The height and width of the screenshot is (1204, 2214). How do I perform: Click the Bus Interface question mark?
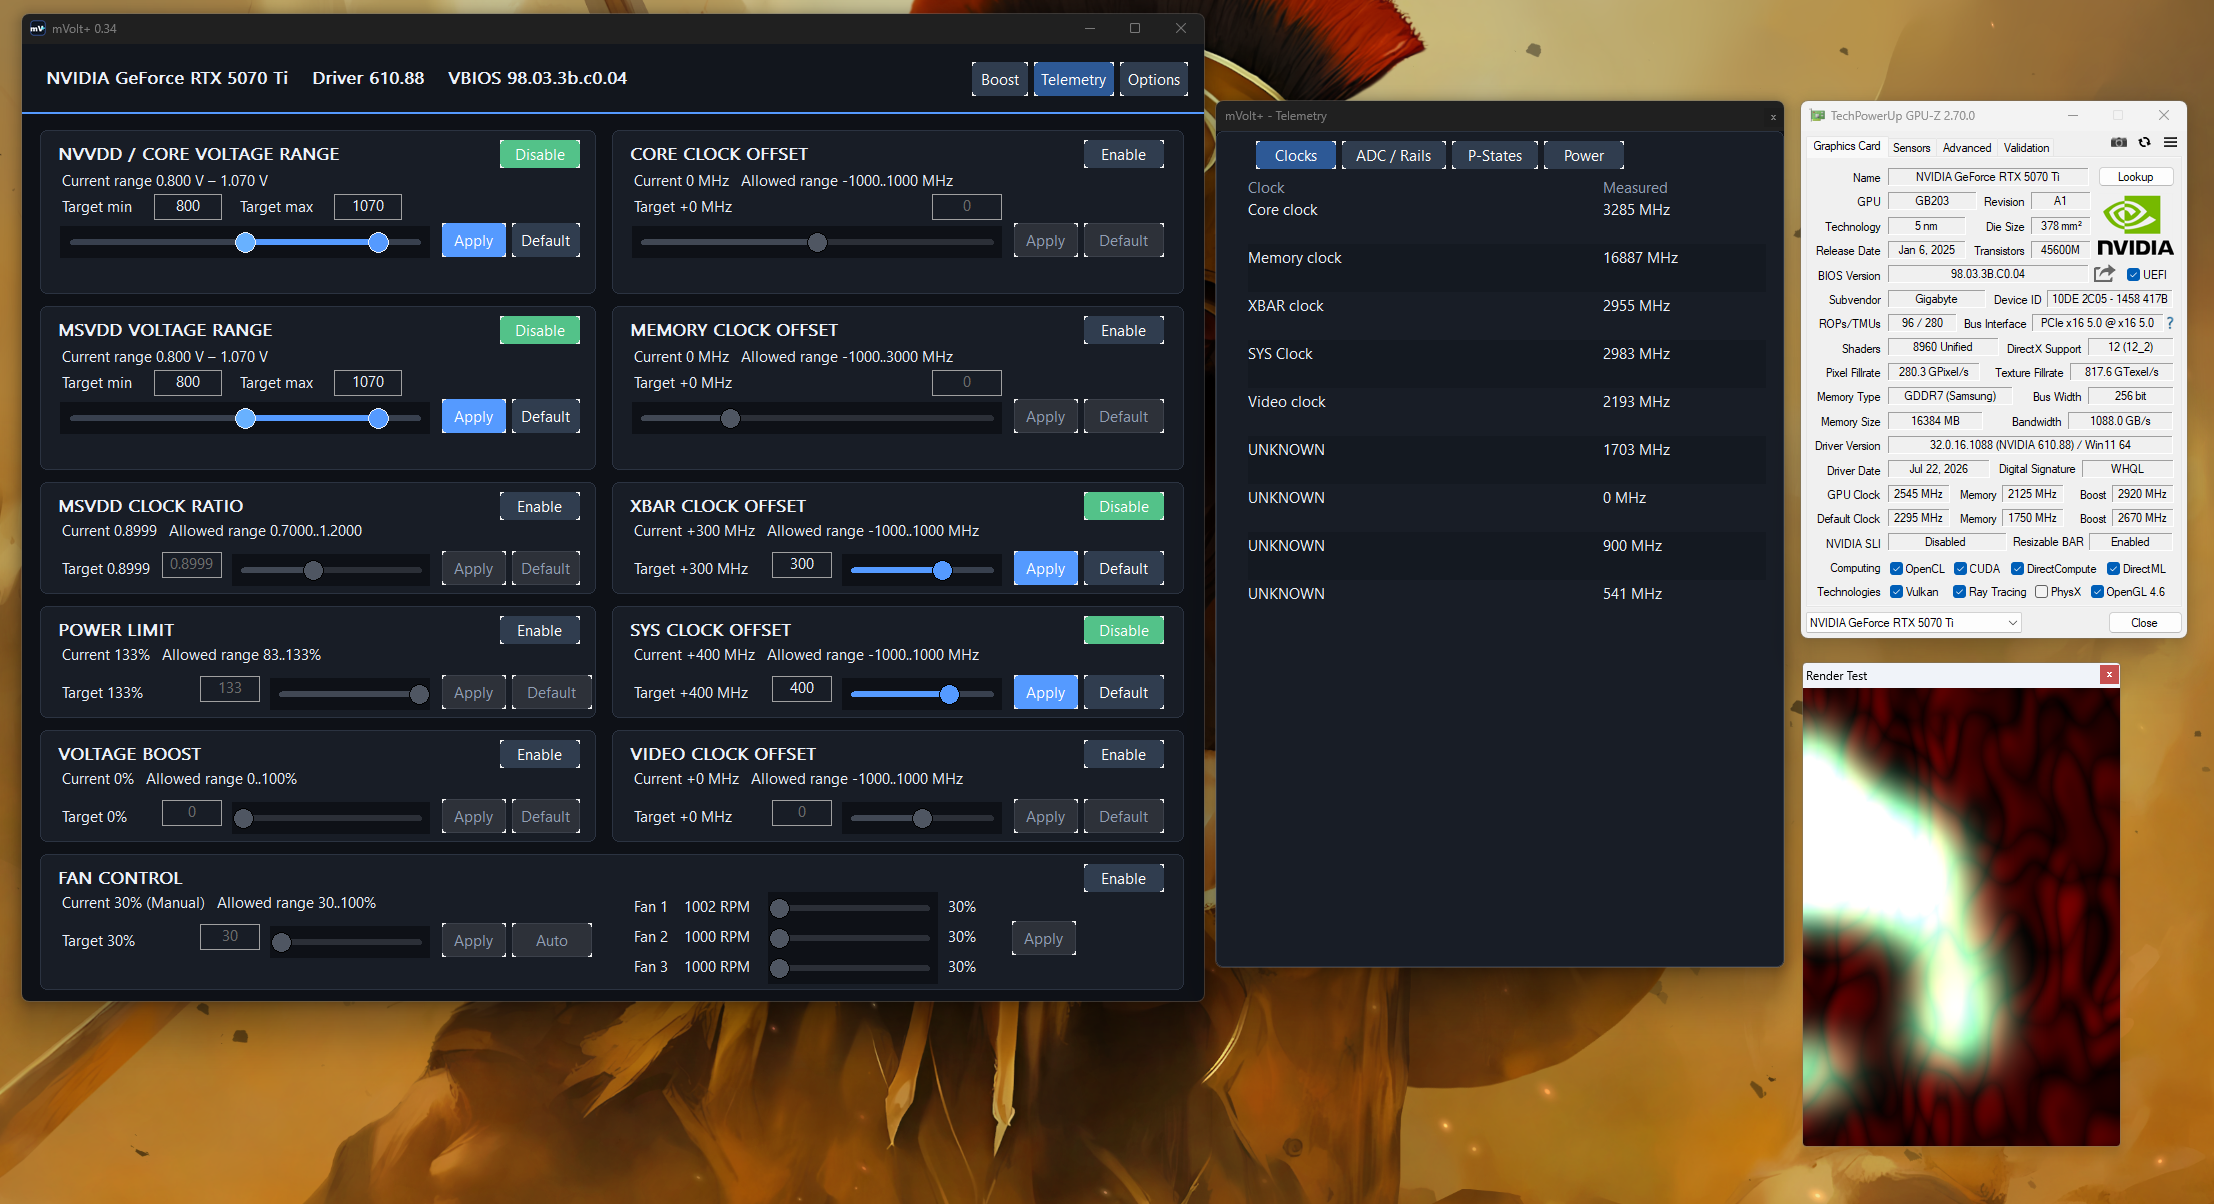(x=2170, y=323)
